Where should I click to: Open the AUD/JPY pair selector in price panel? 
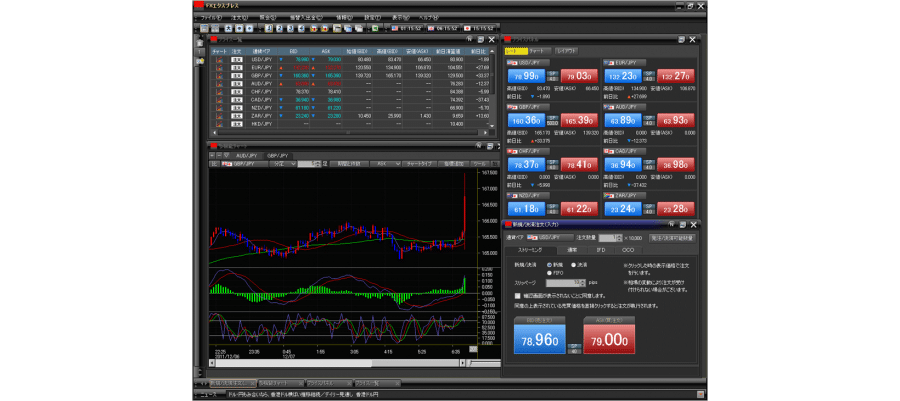pyautogui.click(x=626, y=107)
